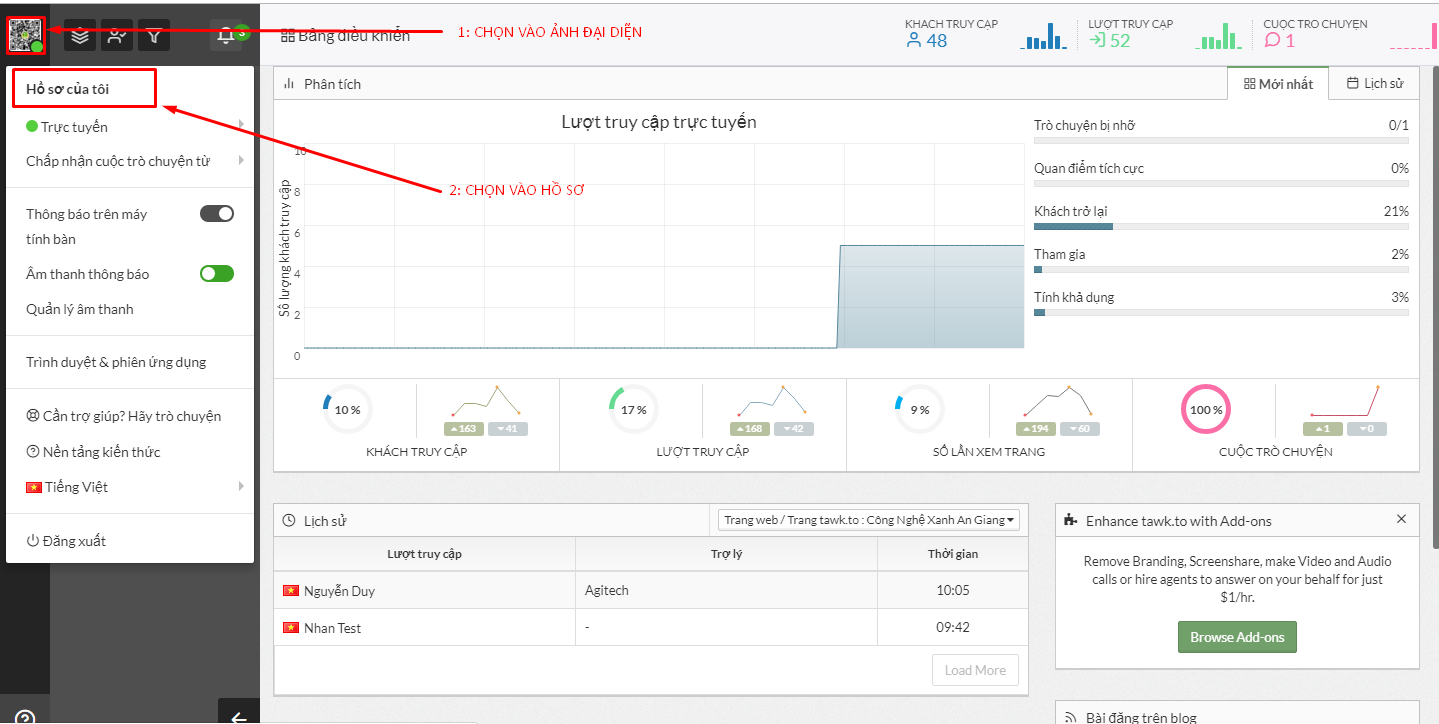The image size is (1439, 724).
Task: Open the contacts people icon
Action: click(x=117, y=36)
